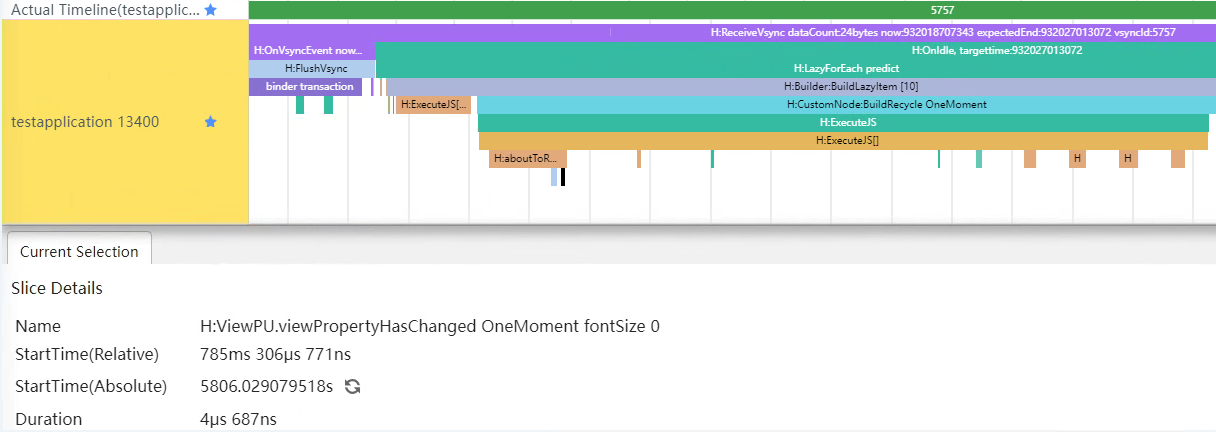
Task: Select the H:LazyForEach predict slice
Action: coord(795,68)
